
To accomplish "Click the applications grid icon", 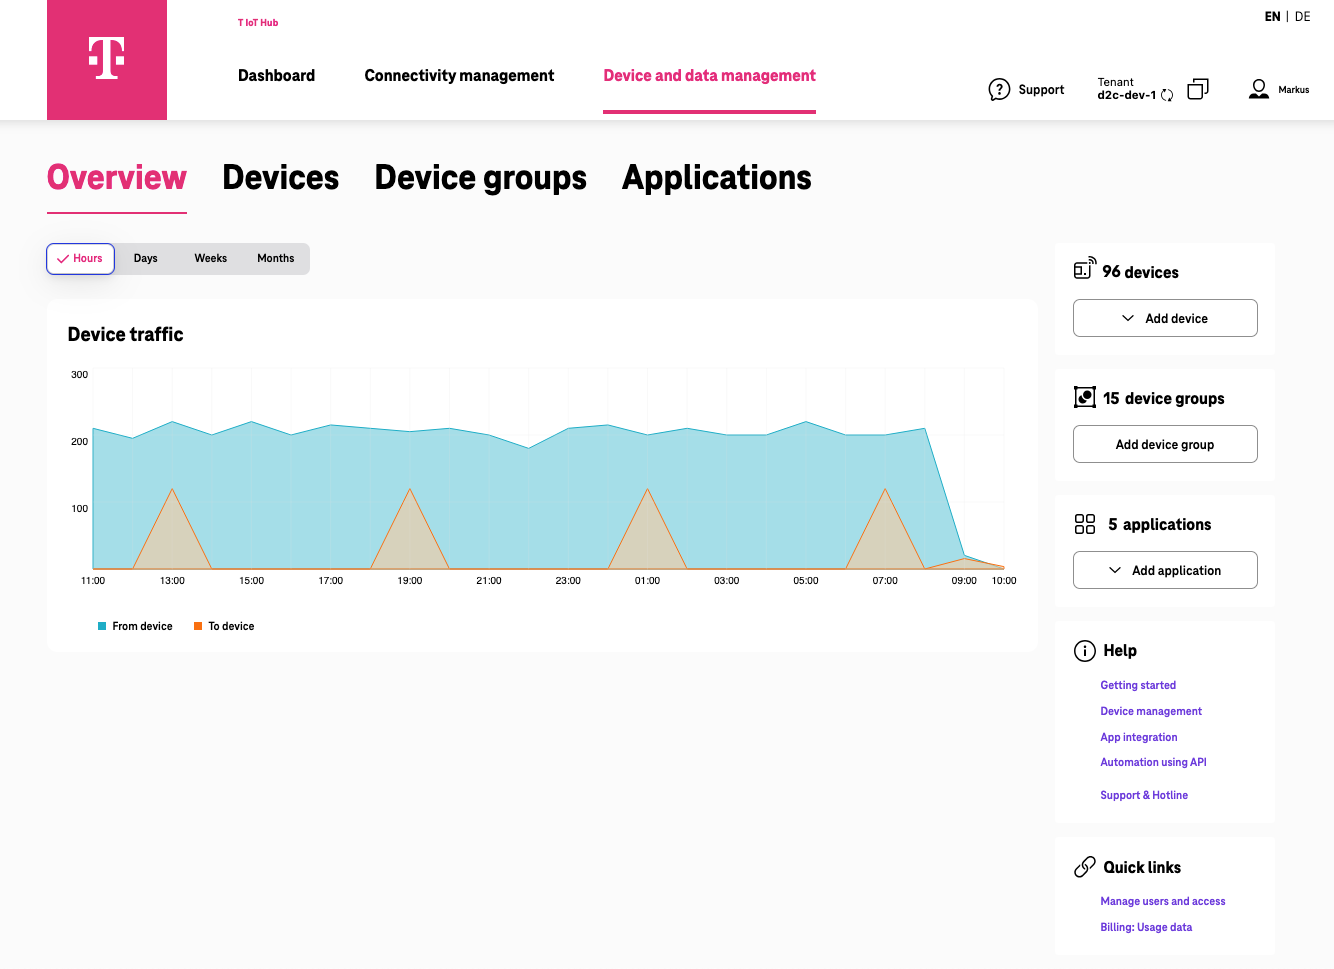I will [1085, 524].
